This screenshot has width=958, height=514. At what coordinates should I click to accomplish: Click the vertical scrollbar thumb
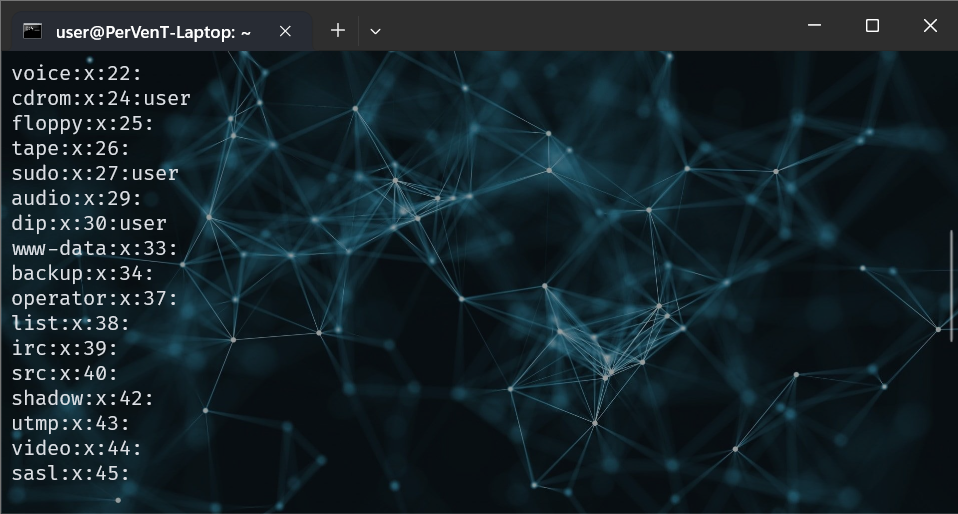pos(952,285)
